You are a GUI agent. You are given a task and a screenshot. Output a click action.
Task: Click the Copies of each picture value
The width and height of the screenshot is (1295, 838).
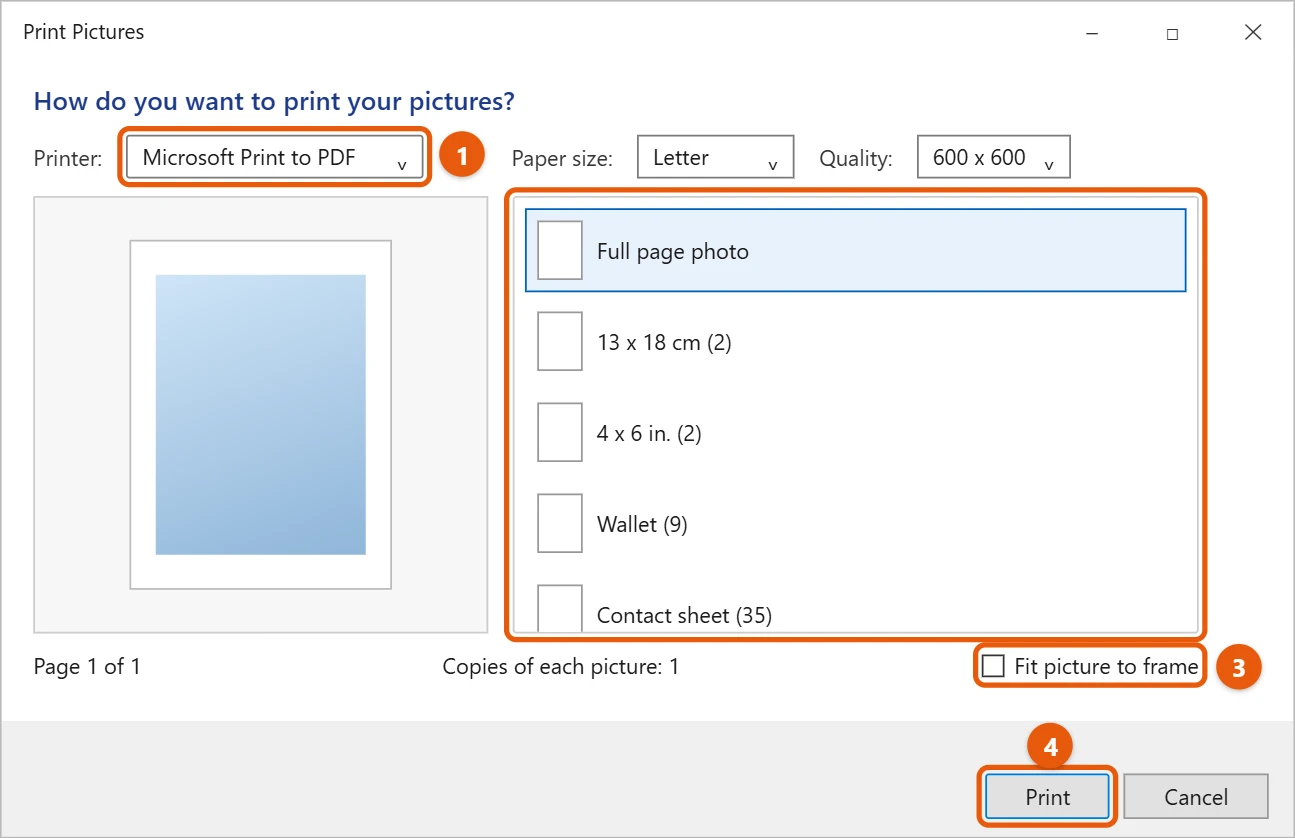[674, 667]
